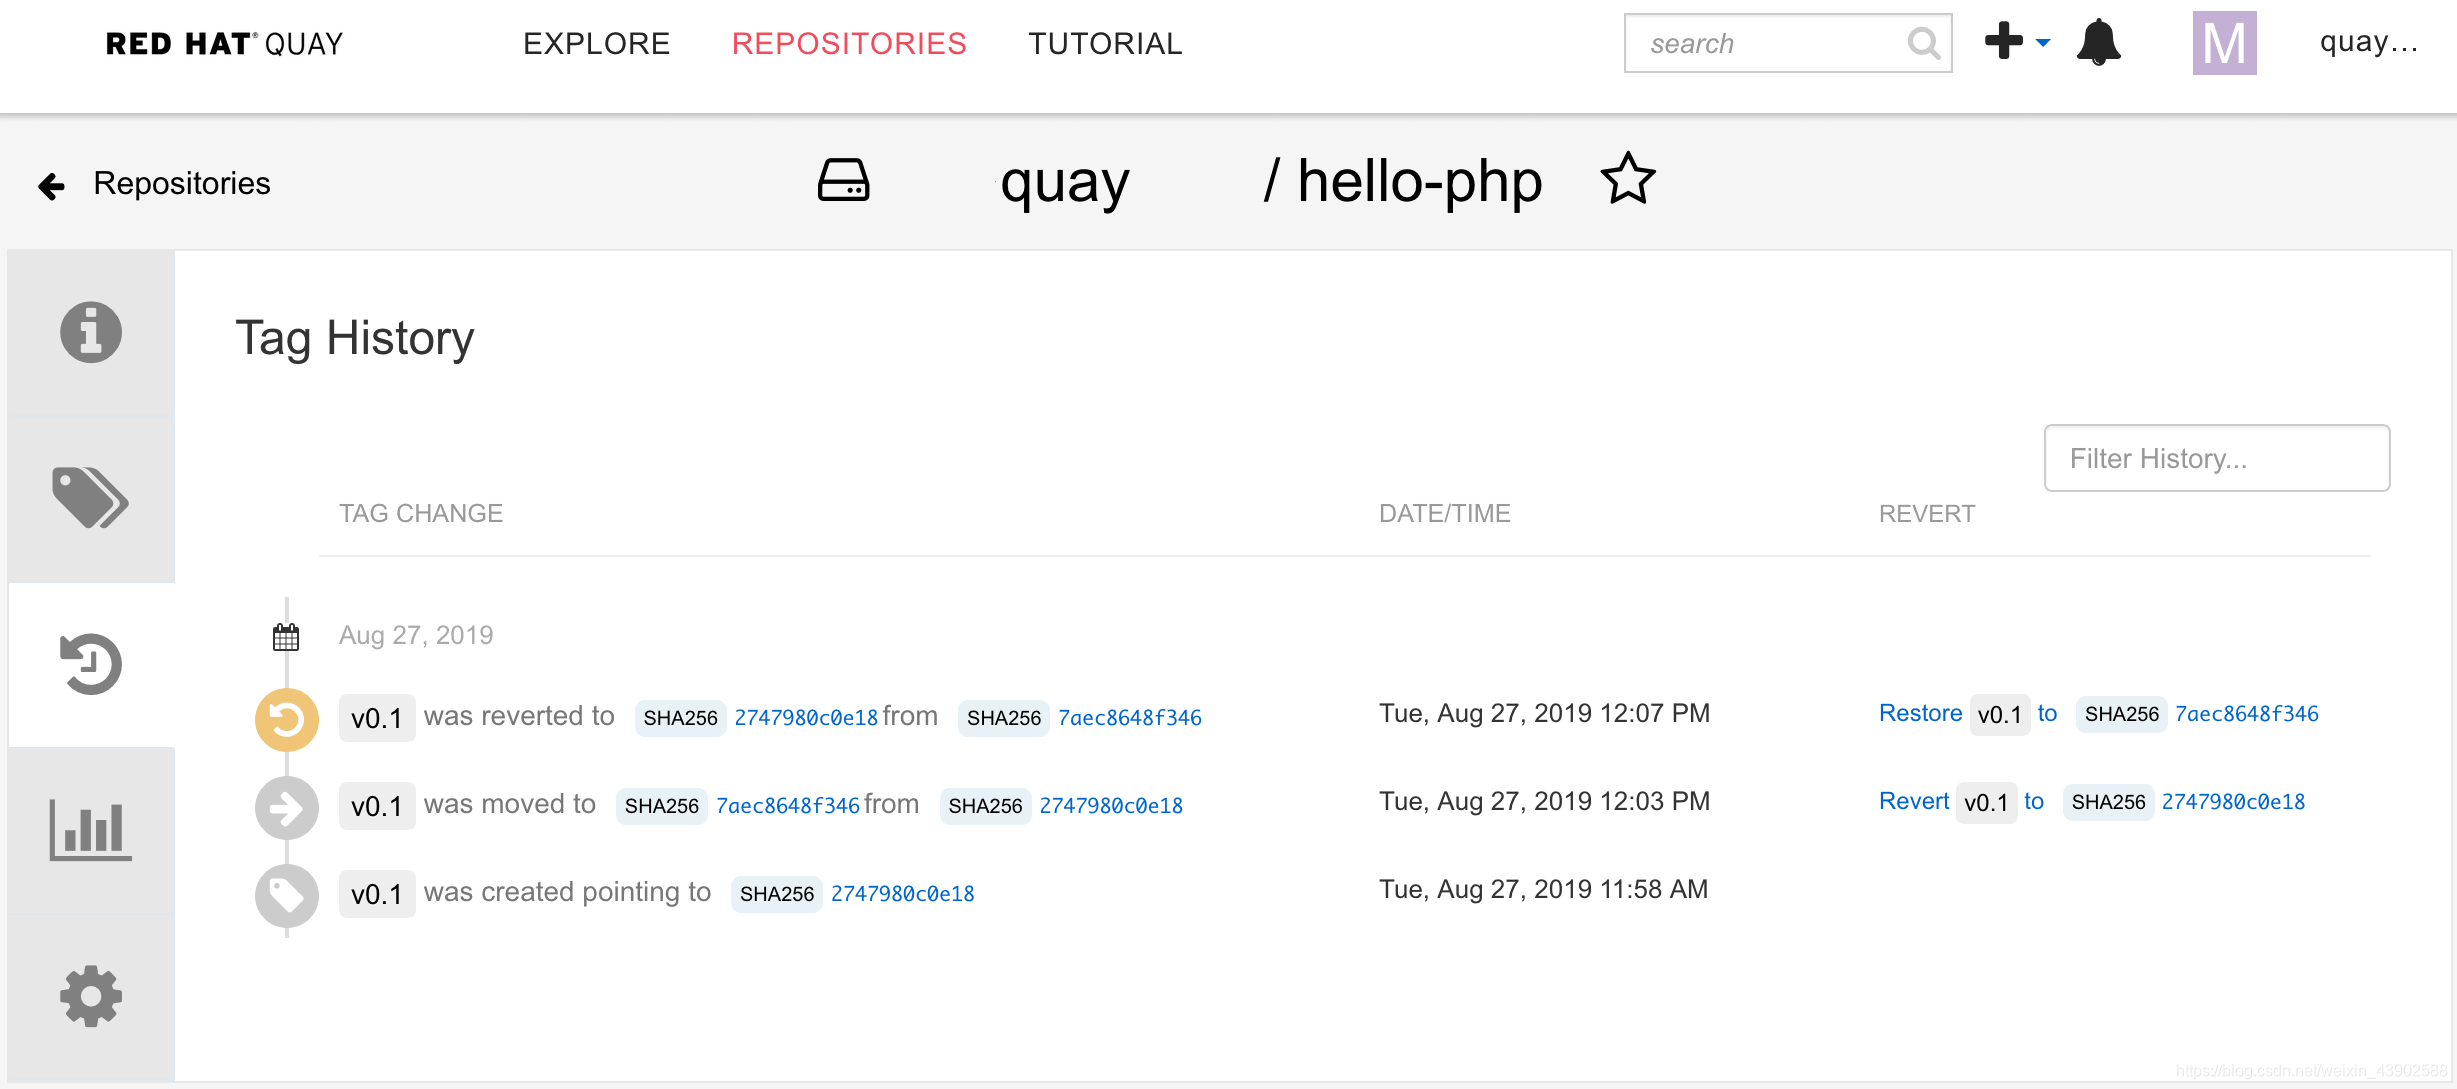The image size is (2457, 1089).
Task: Click Revert v0.1 link
Action: (x=1913, y=801)
